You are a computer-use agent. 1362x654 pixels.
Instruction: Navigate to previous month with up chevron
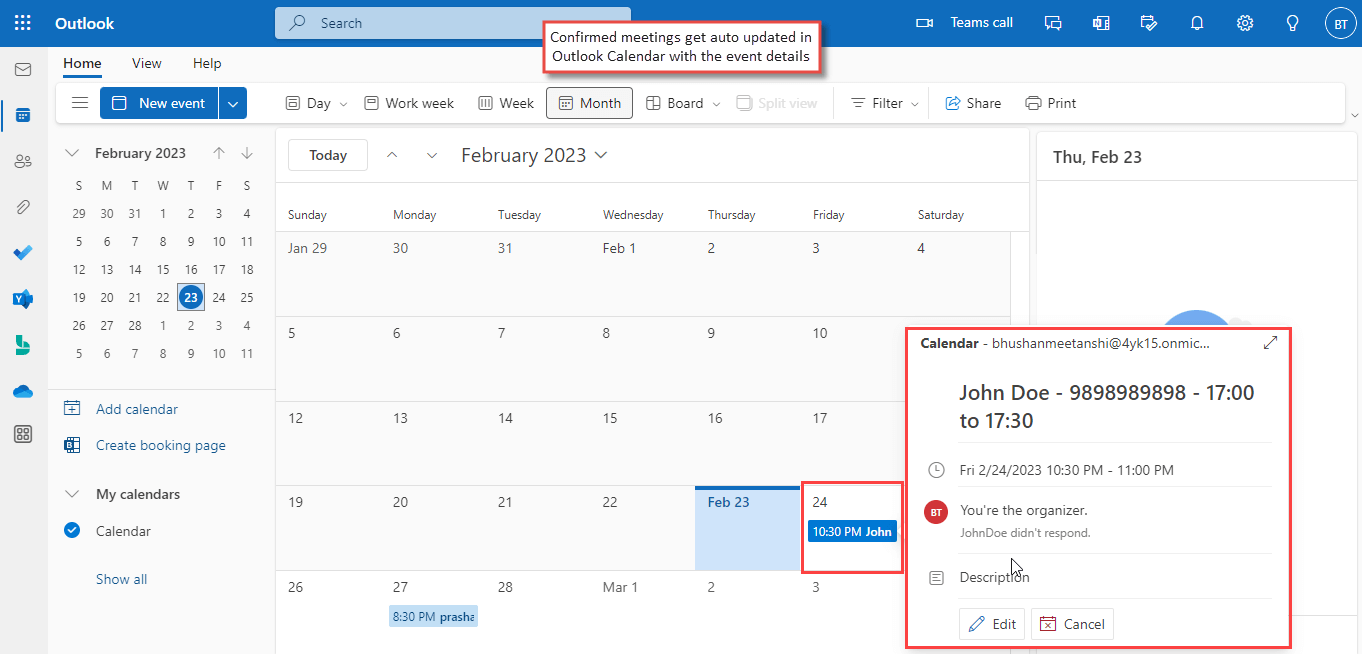click(392, 155)
